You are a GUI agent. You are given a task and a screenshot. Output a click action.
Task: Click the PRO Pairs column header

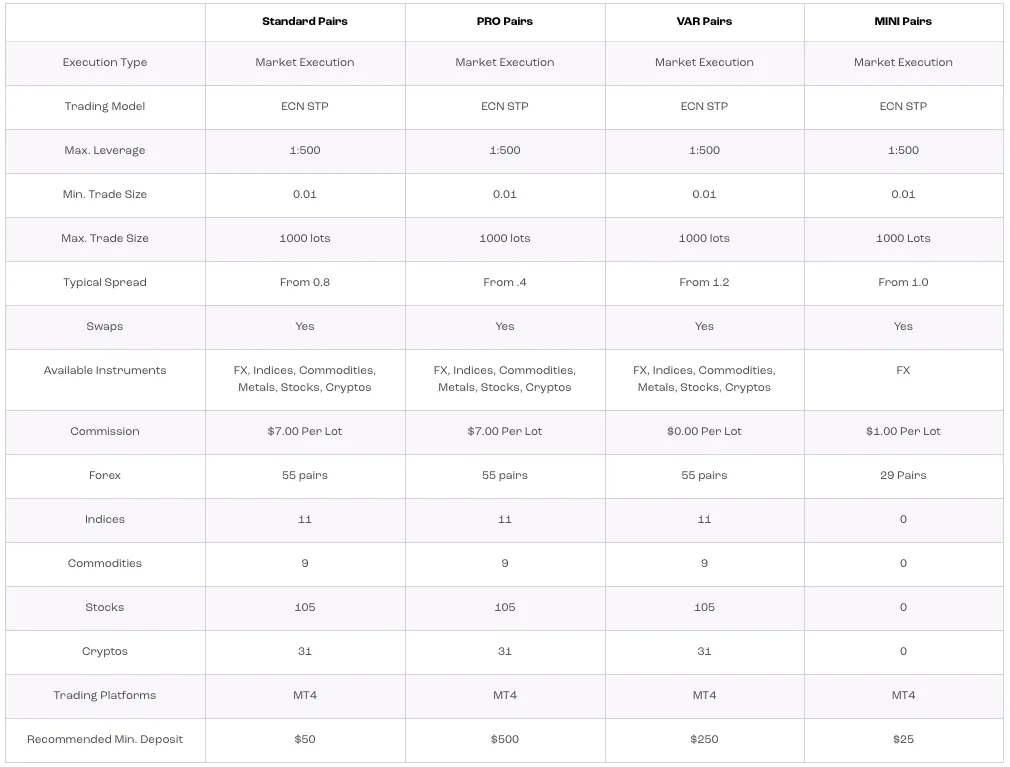click(504, 21)
